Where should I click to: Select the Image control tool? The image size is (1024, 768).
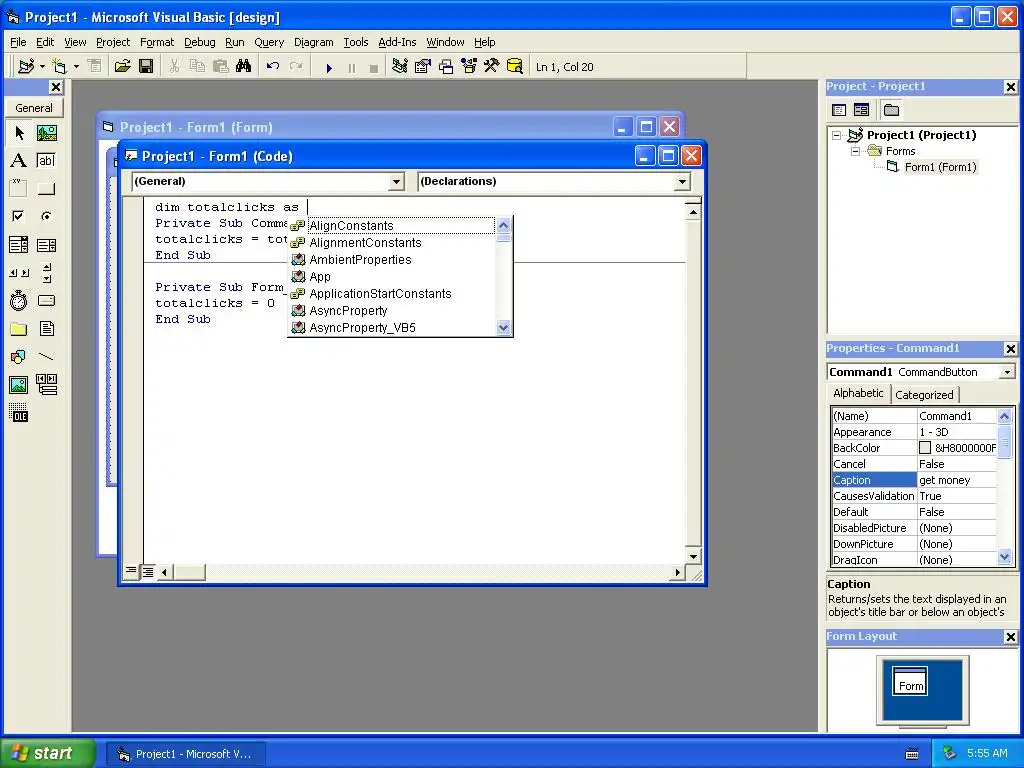pyautogui.click(x=19, y=385)
